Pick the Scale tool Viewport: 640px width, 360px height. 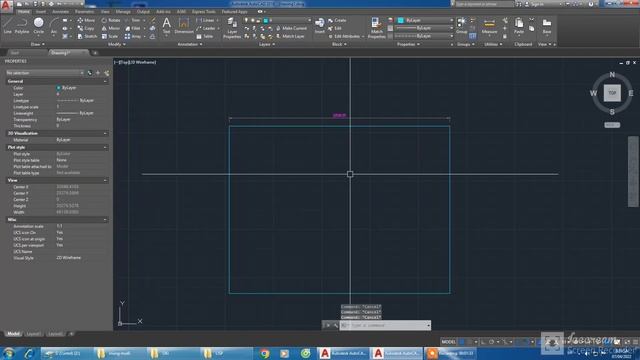coord(110,36)
